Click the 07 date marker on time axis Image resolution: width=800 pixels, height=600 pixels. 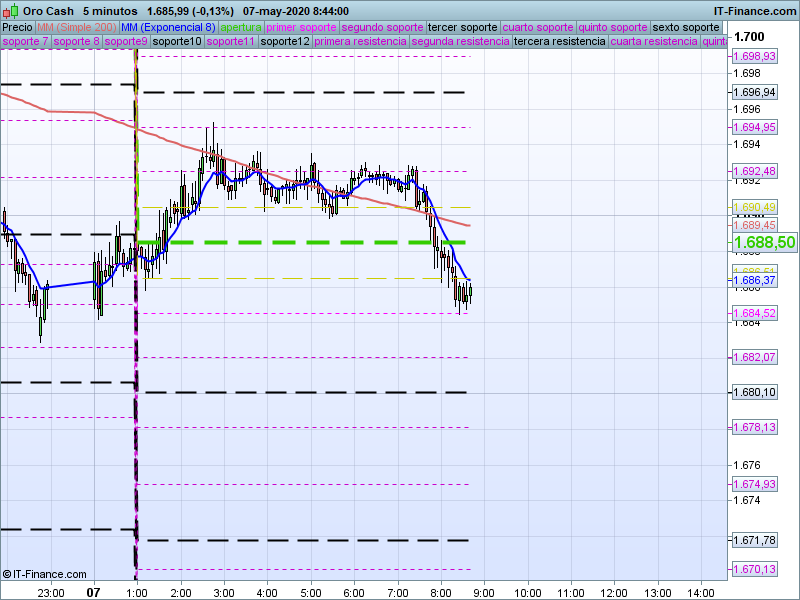click(x=93, y=592)
